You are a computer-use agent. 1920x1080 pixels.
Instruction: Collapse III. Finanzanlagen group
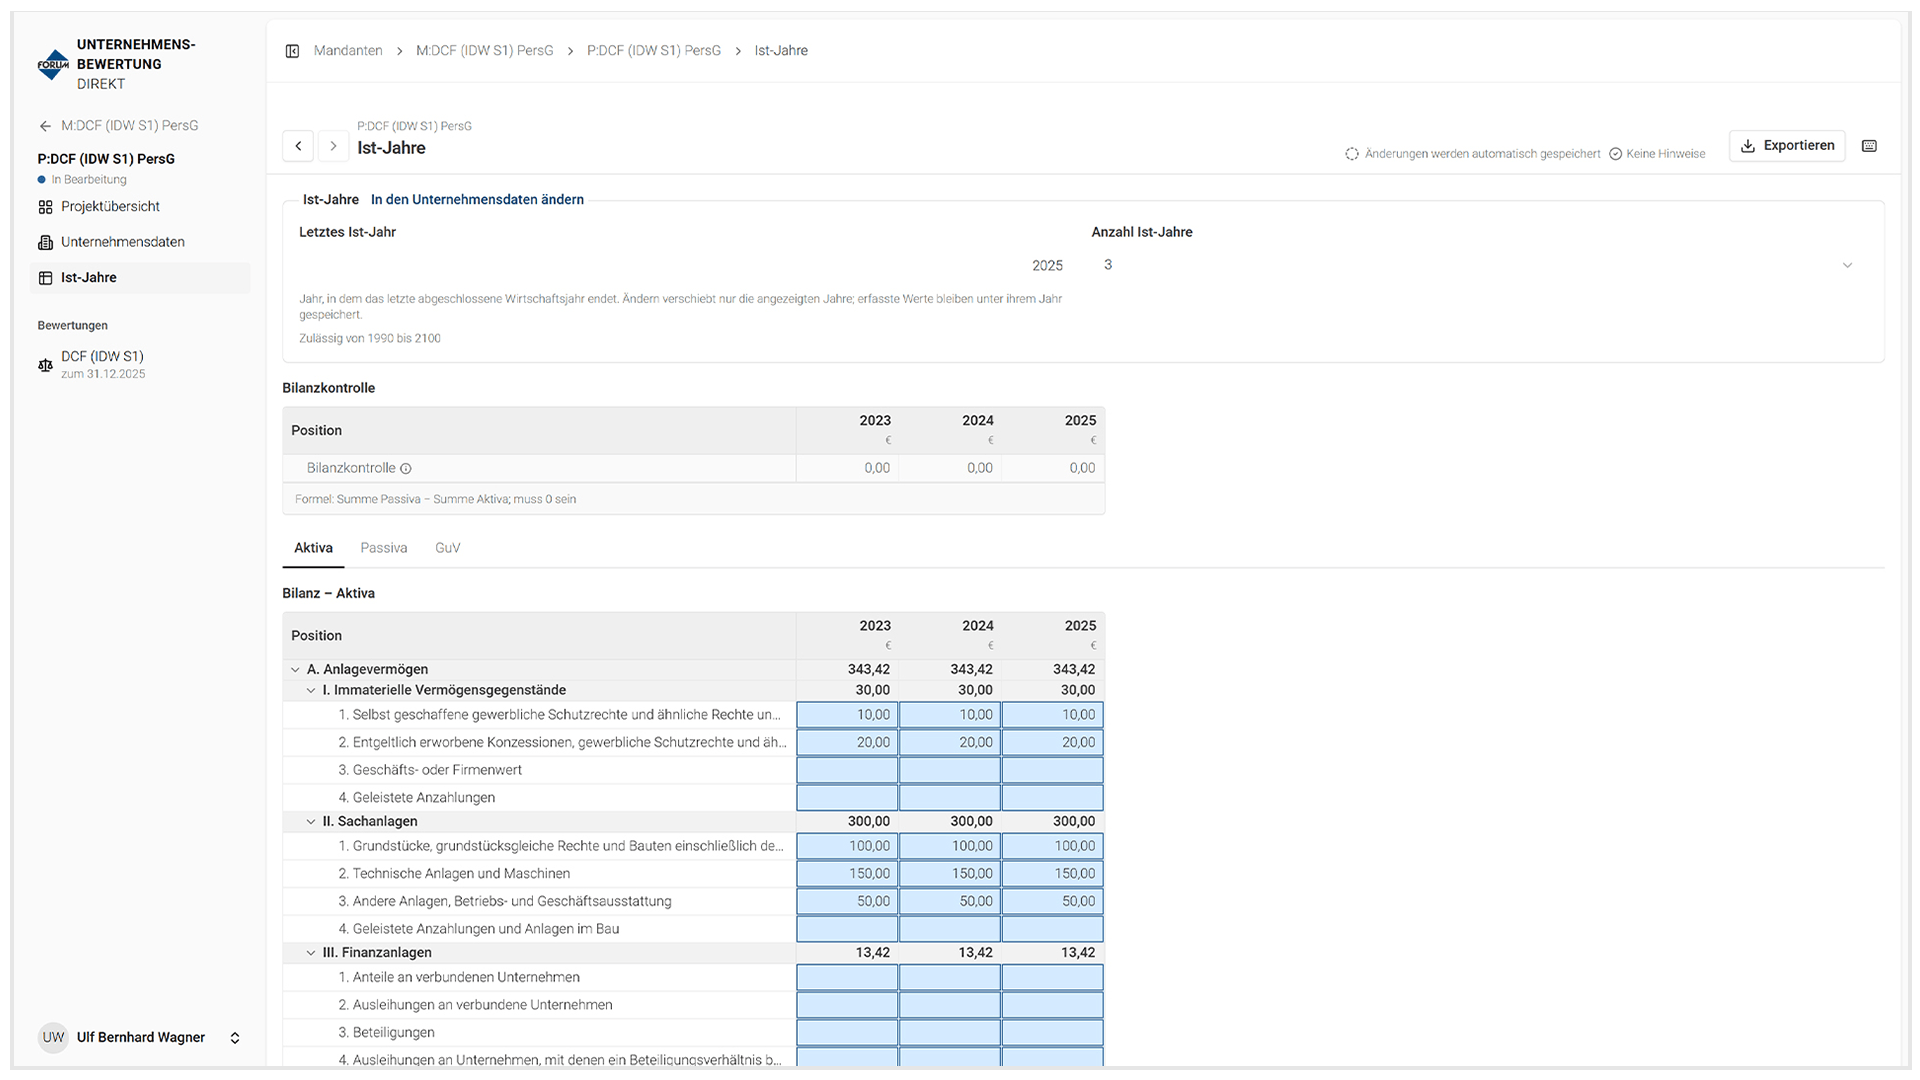pos(311,954)
